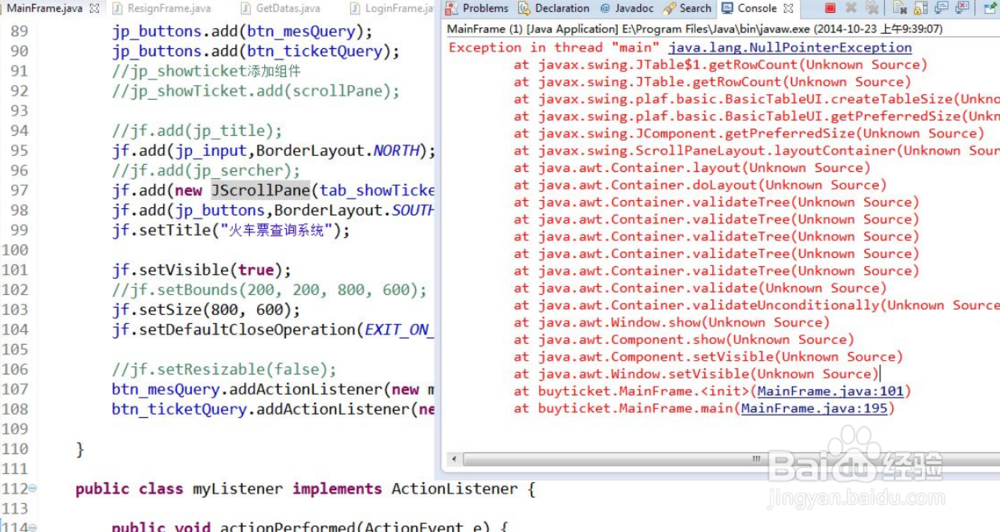Viewport: 1000px width, 532px height.
Task: Click the Container.doLayout stack line
Action: [700, 185]
